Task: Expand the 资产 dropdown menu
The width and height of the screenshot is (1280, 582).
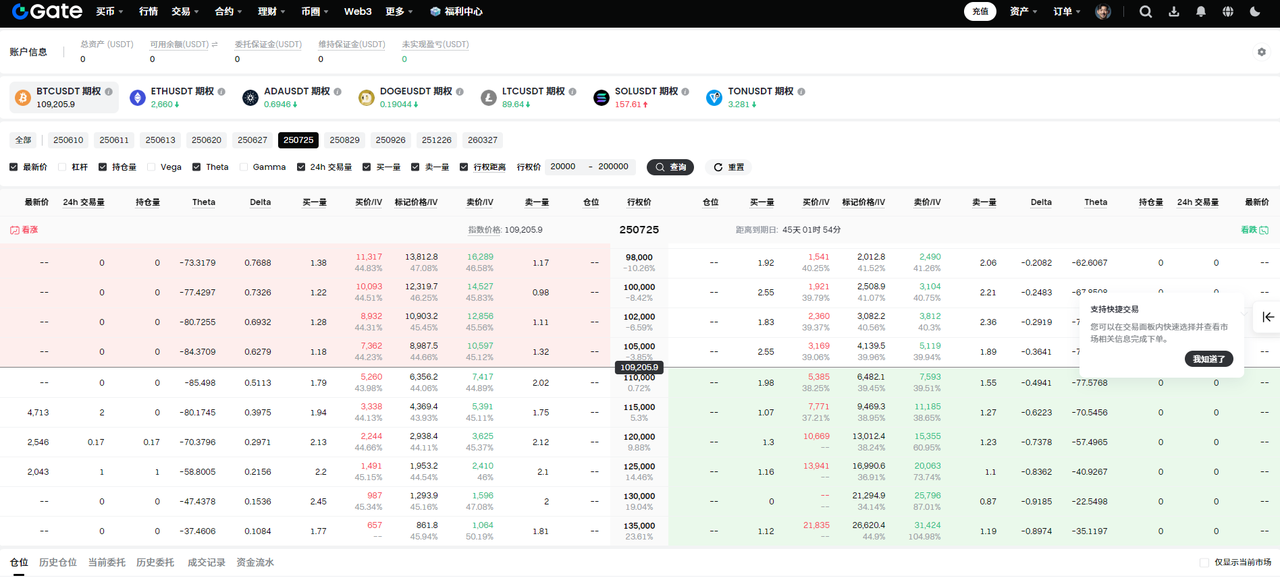Action: (1023, 12)
